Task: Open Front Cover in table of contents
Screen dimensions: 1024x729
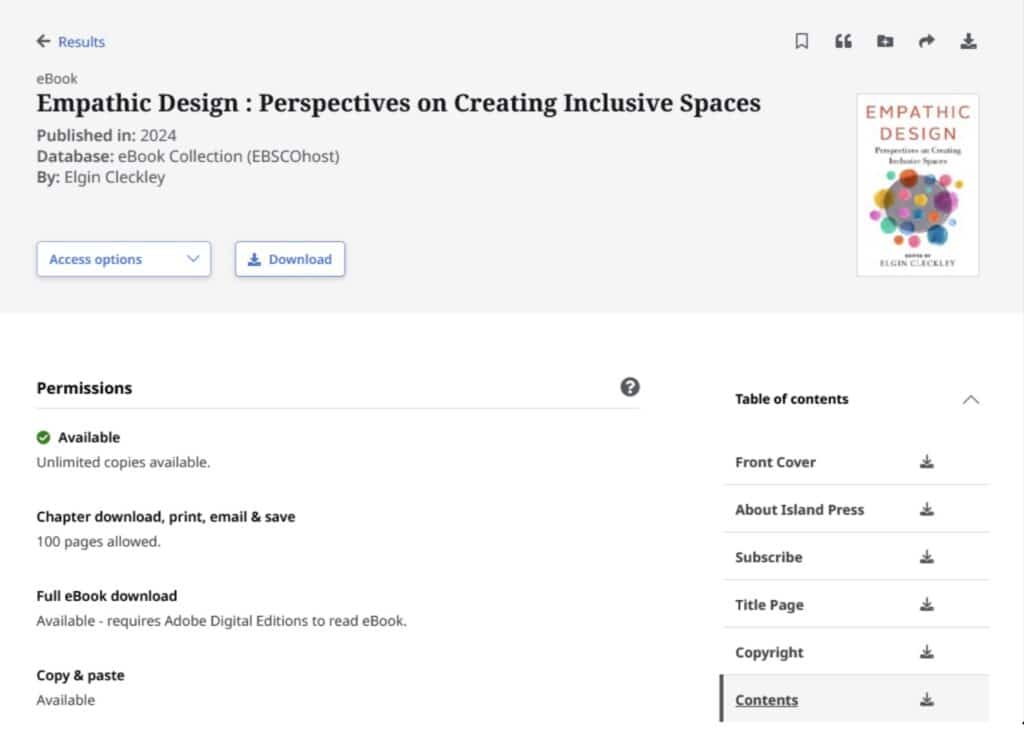Action: click(x=775, y=462)
